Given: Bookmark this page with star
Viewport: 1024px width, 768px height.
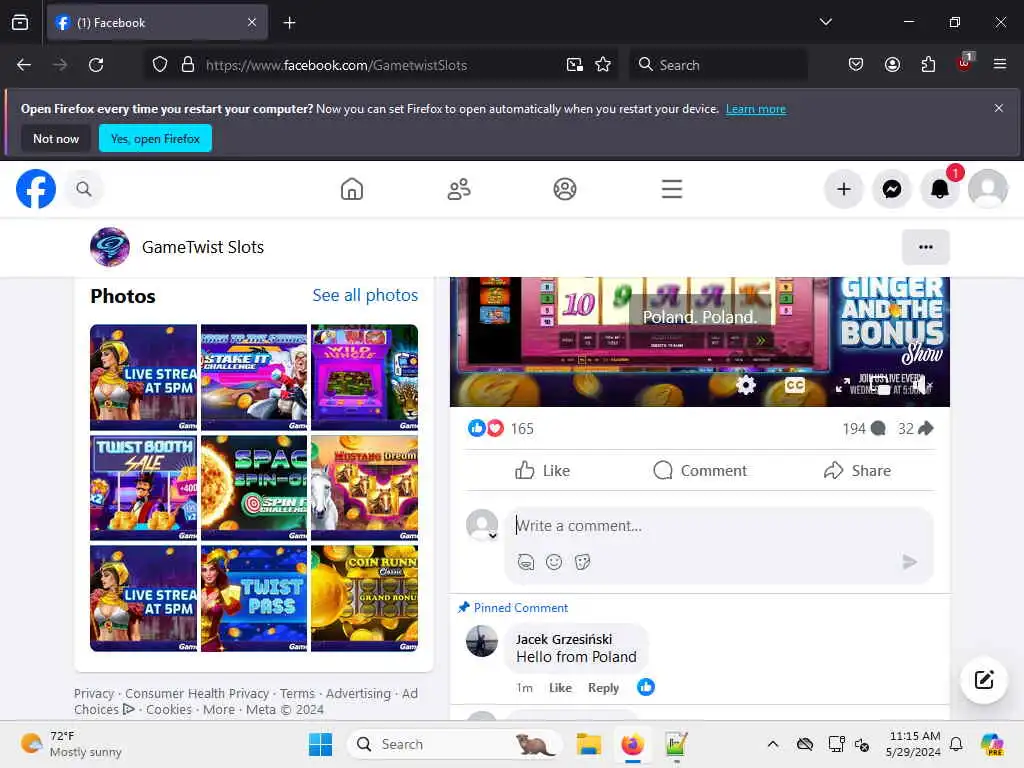Looking at the screenshot, I should coord(603,65).
